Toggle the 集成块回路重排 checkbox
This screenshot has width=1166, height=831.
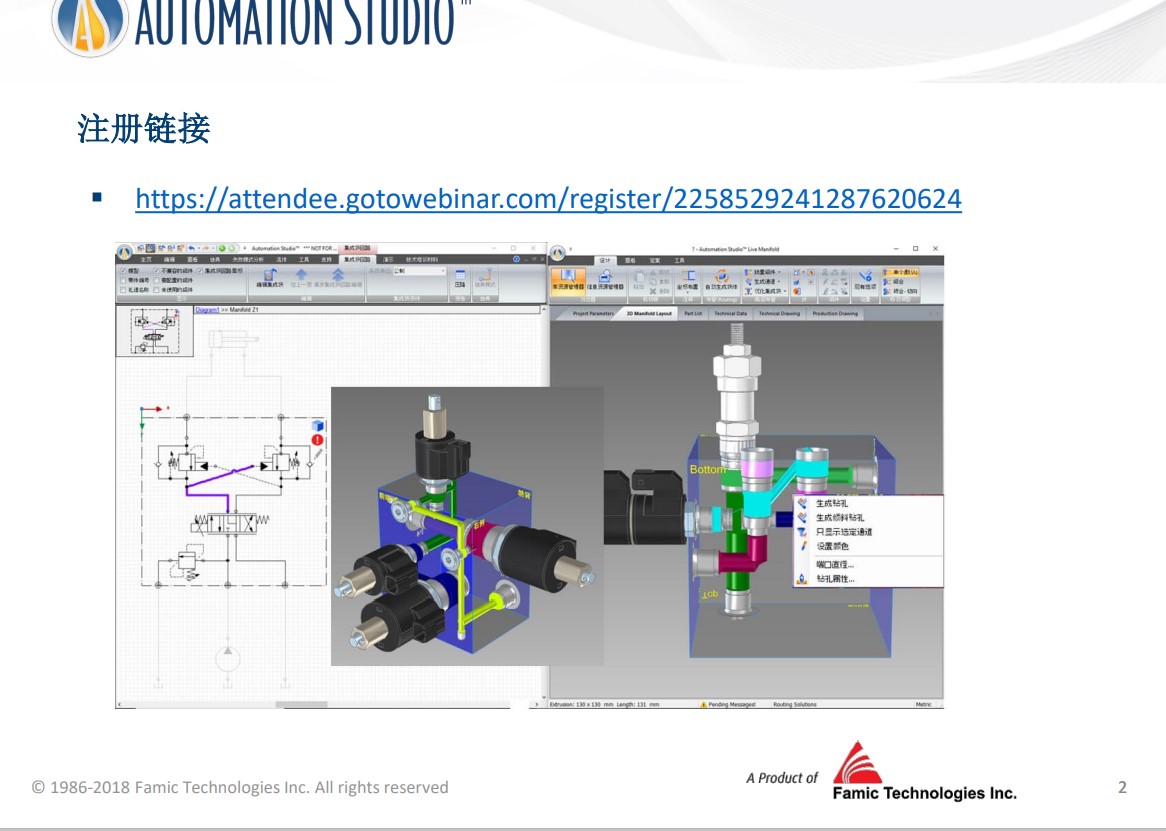[201, 271]
